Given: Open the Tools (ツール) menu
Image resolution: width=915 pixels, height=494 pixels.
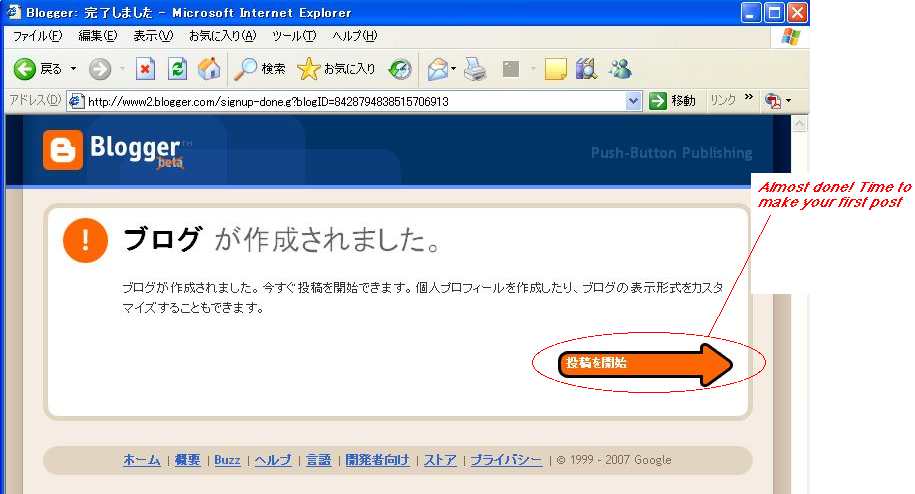Looking at the screenshot, I should [x=295, y=36].
